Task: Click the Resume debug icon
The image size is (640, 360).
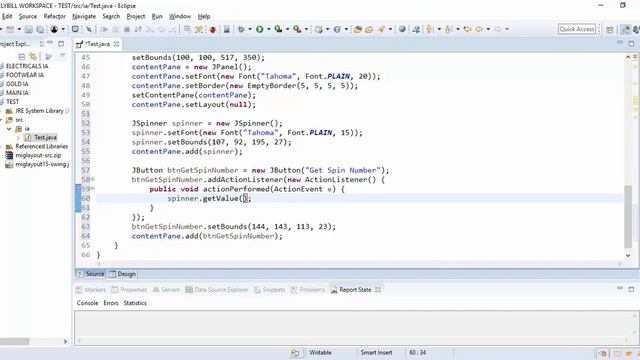Action: [x=104, y=29]
